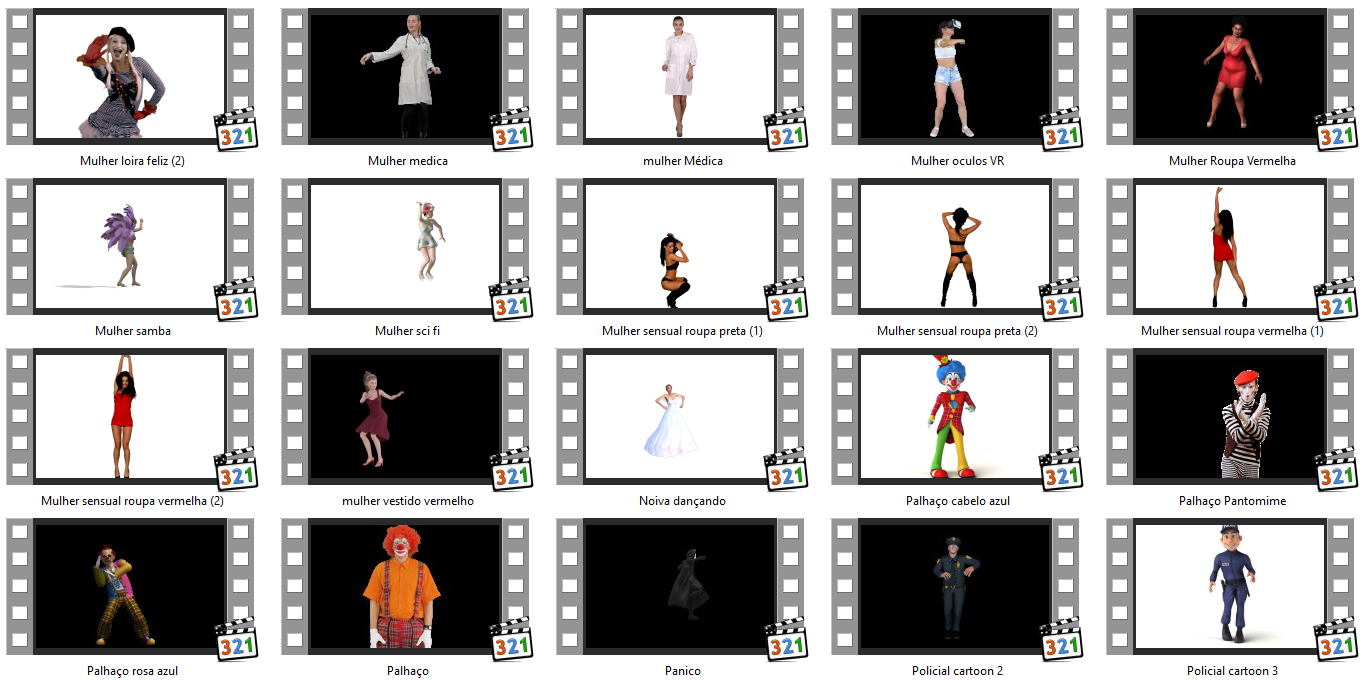Click the Mulher medica video thumbnail
The height and width of the screenshot is (680, 1366).
point(405,77)
